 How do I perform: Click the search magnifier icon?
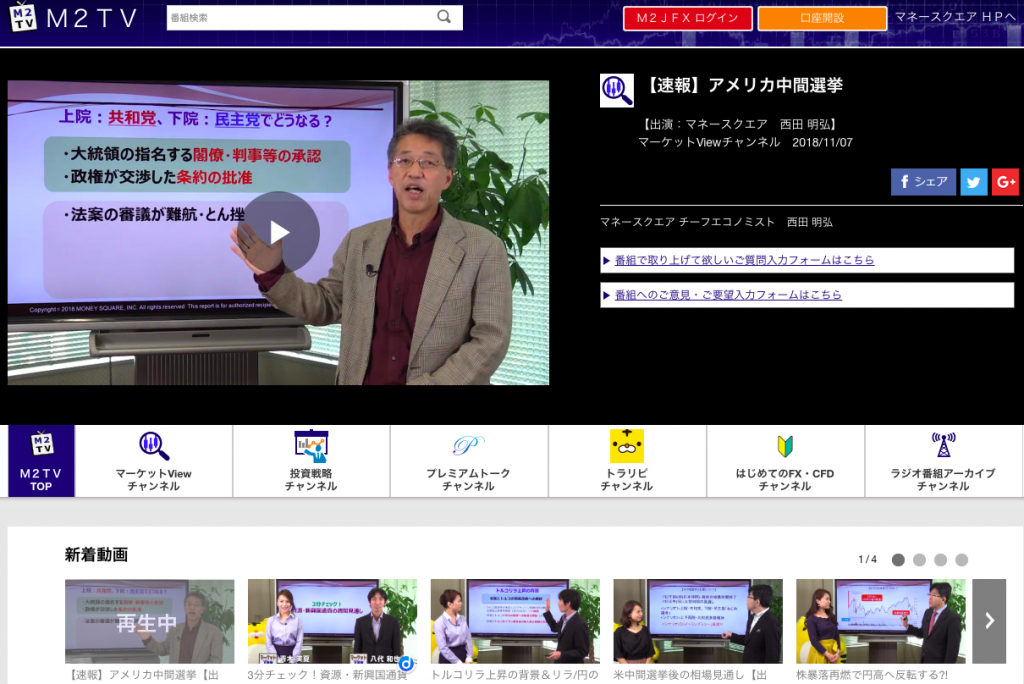point(444,17)
